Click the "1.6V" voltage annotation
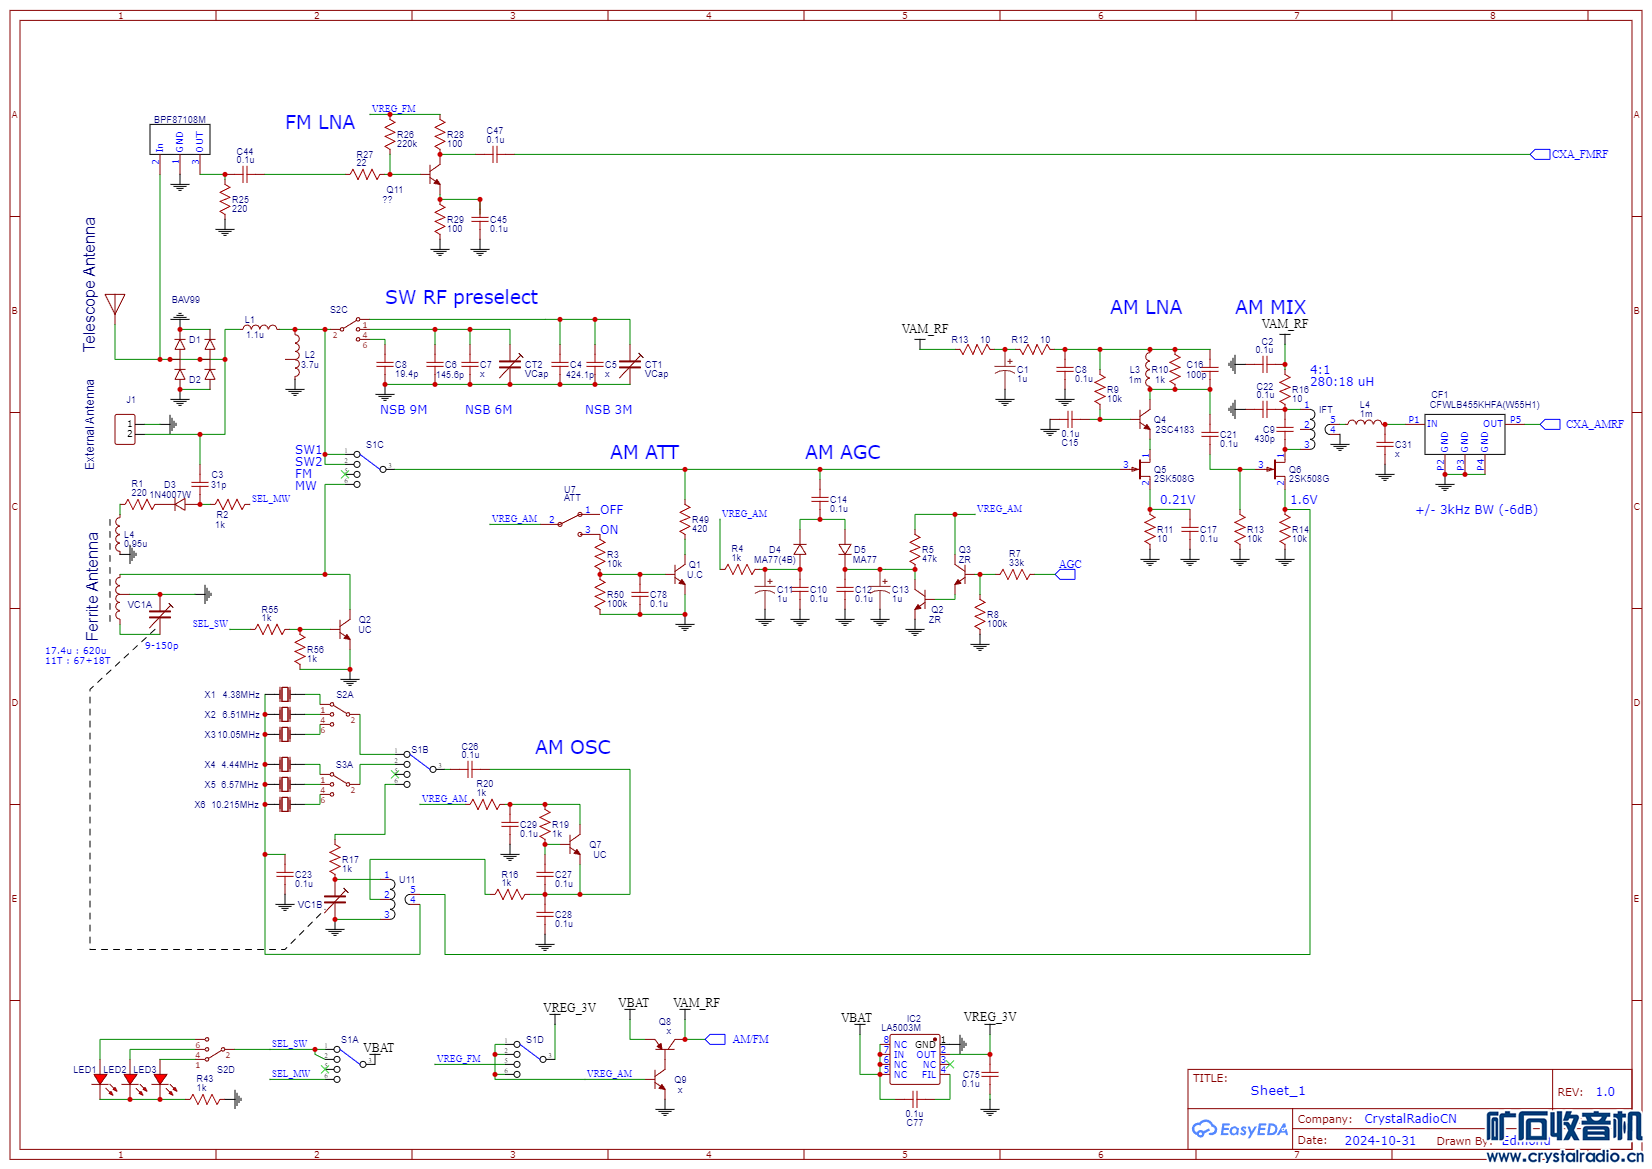 tap(1303, 499)
